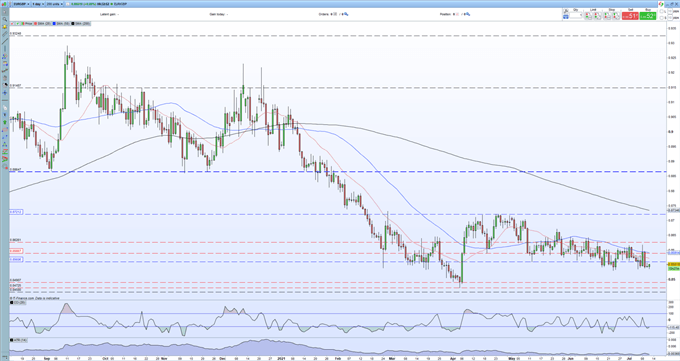Select the alert bell tool
This screenshot has width=680, height=361.
coord(5,26)
